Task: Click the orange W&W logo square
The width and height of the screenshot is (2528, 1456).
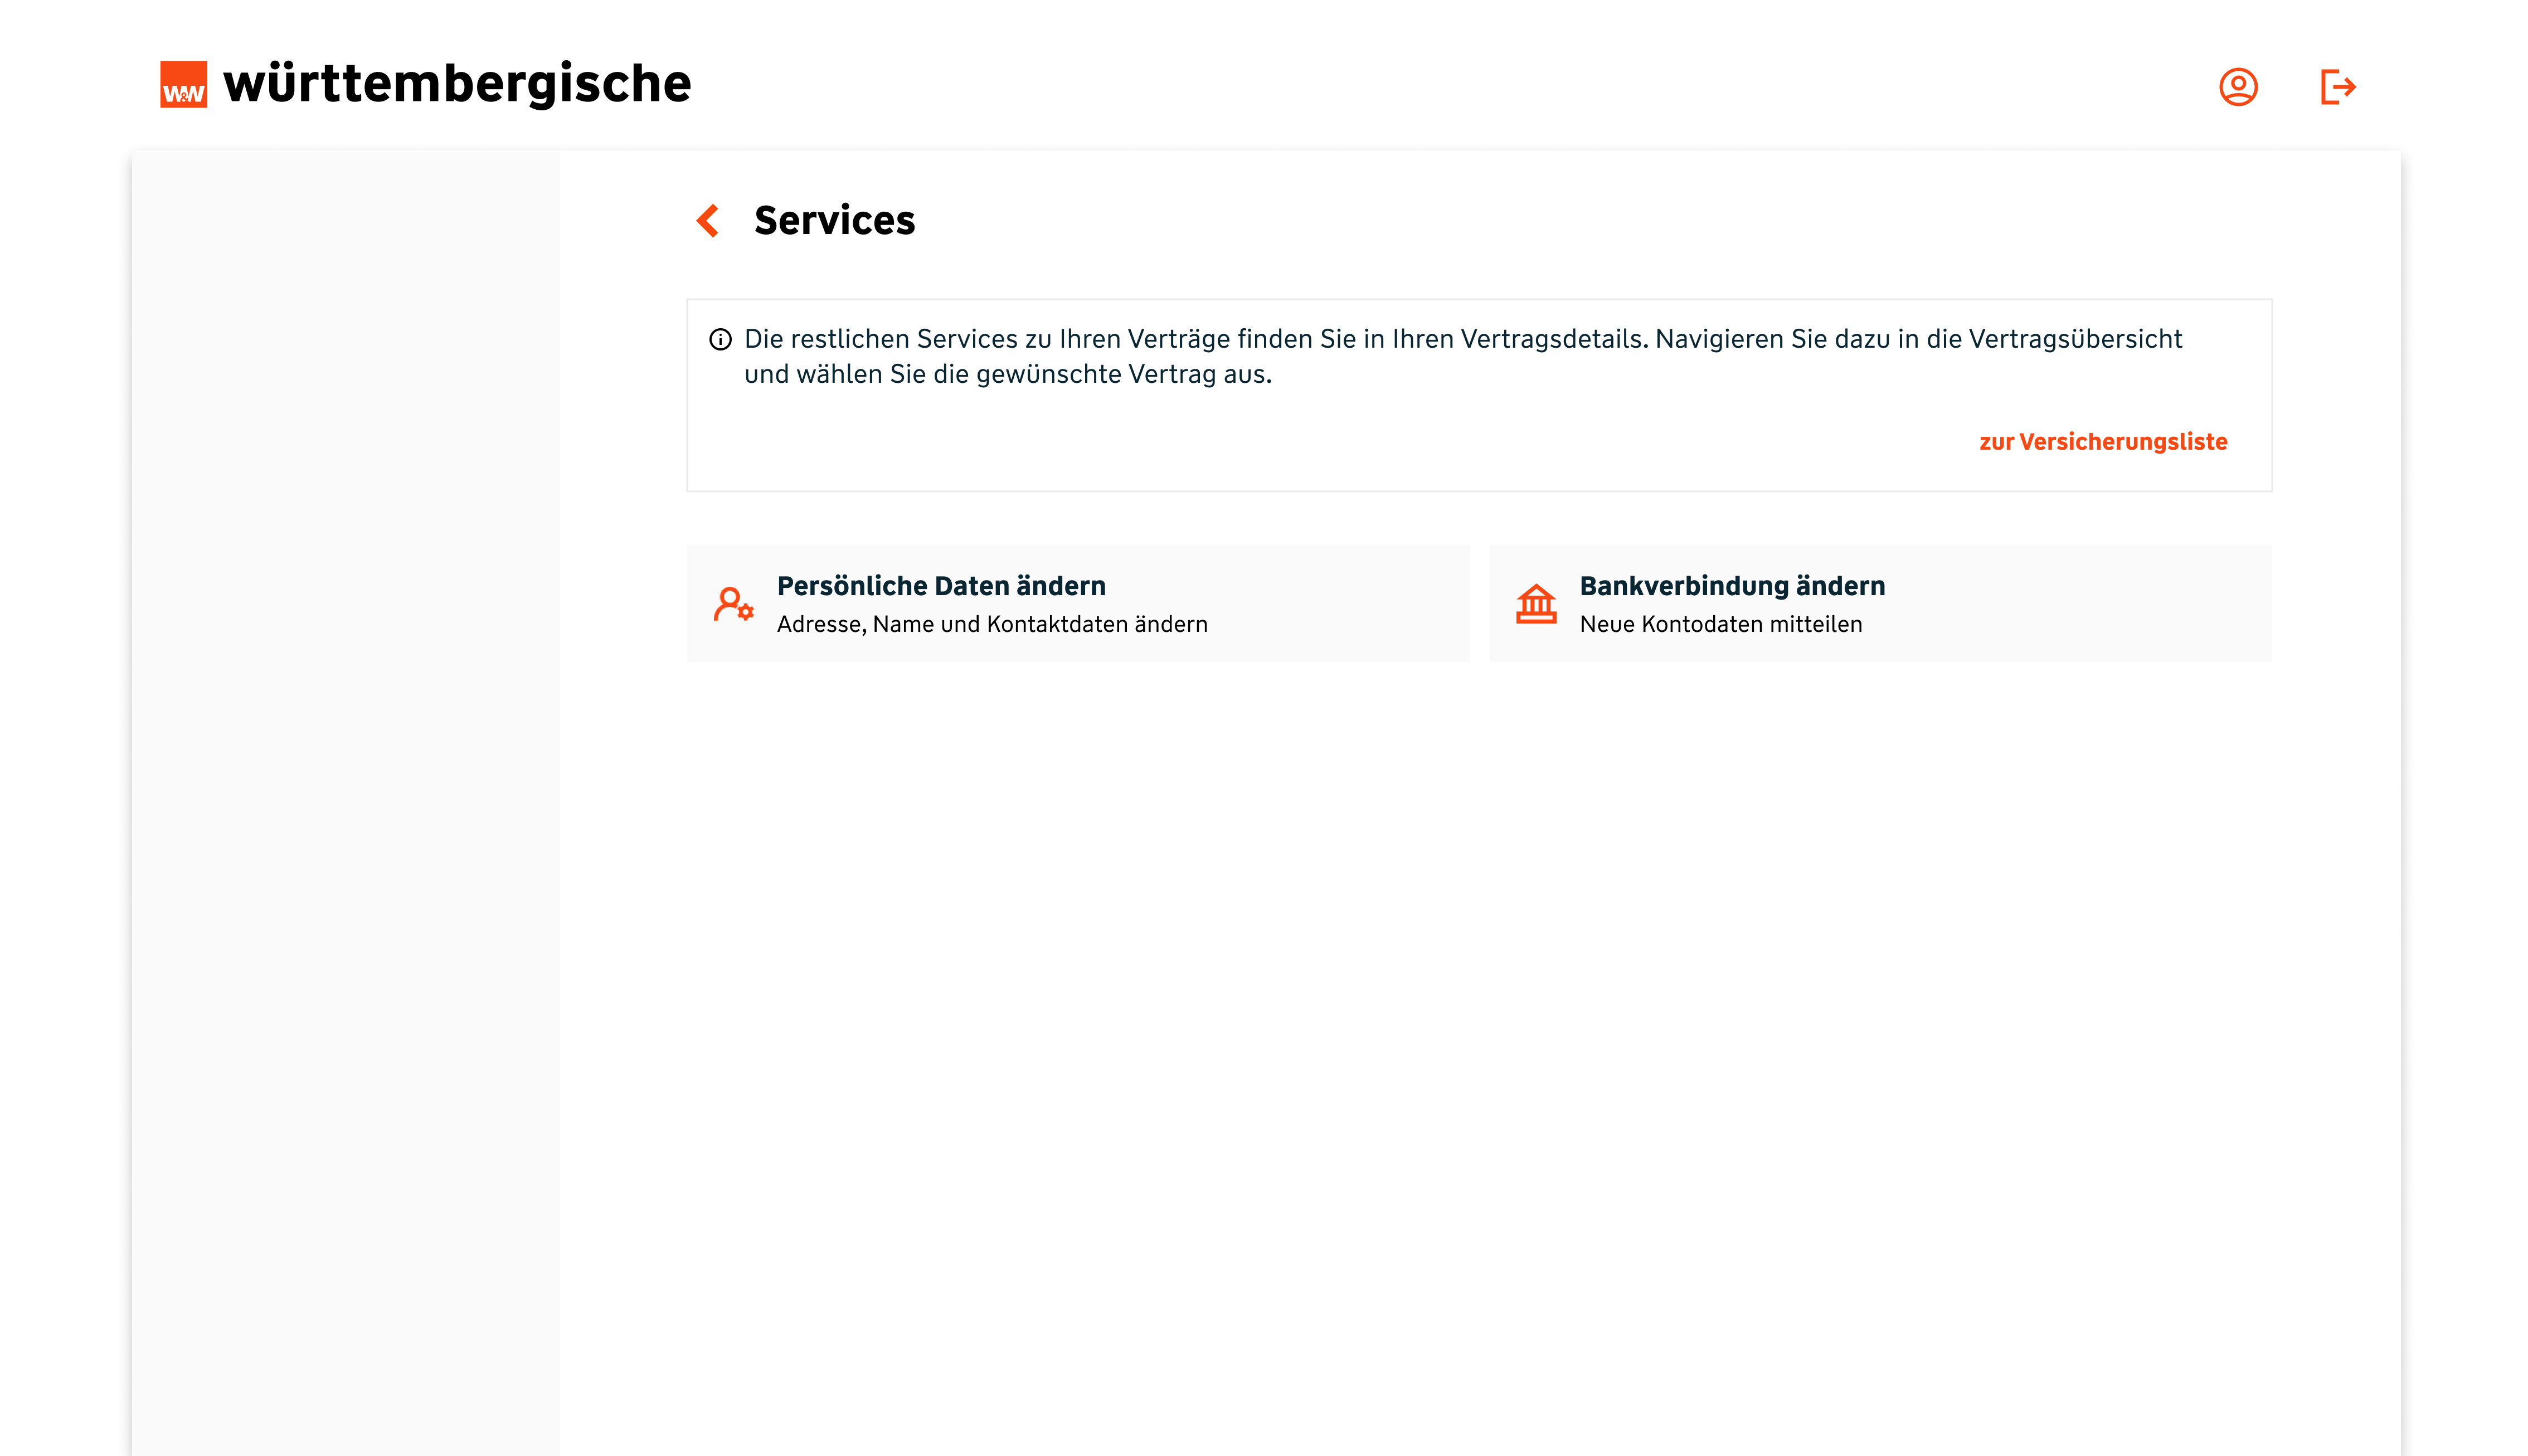Action: (x=184, y=84)
